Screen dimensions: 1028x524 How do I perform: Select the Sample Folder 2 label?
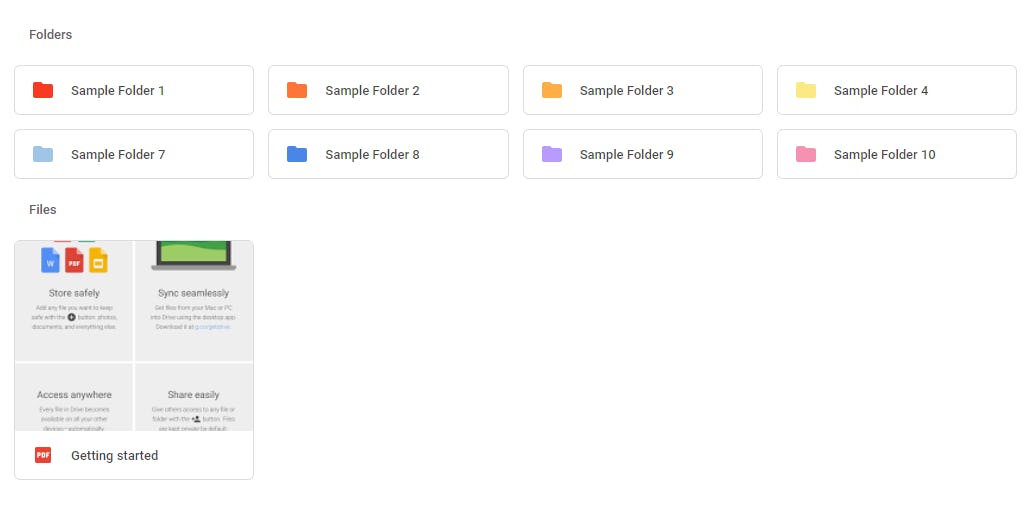(372, 90)
